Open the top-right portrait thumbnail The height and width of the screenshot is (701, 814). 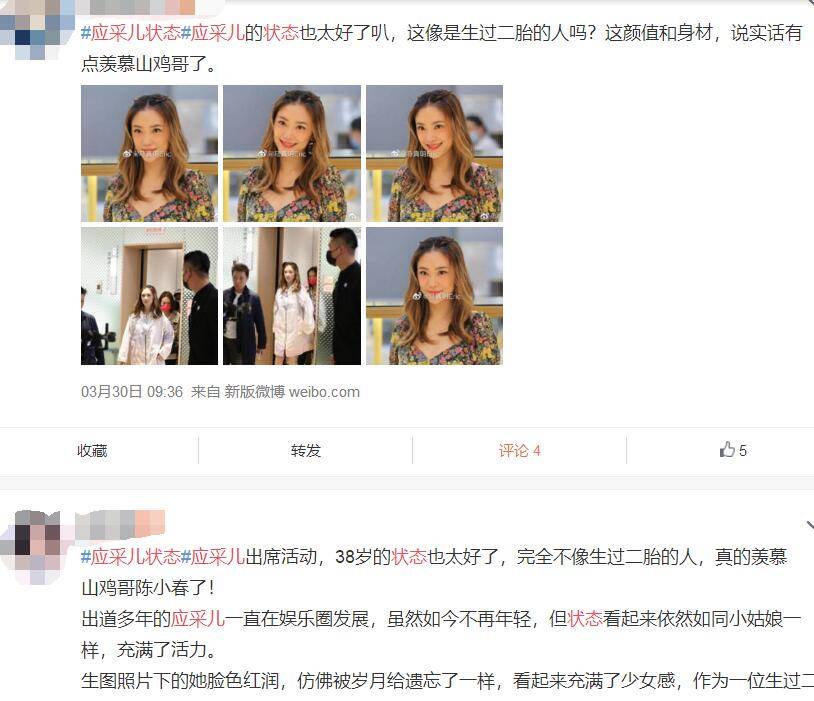435,154
